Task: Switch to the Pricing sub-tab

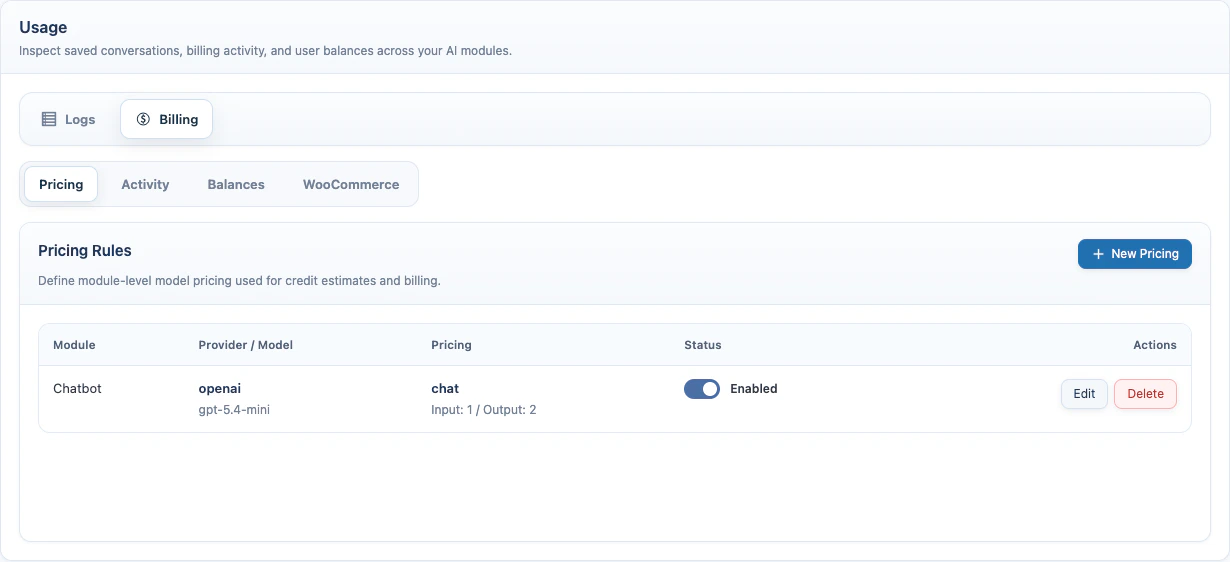Action: coord(61,184)
